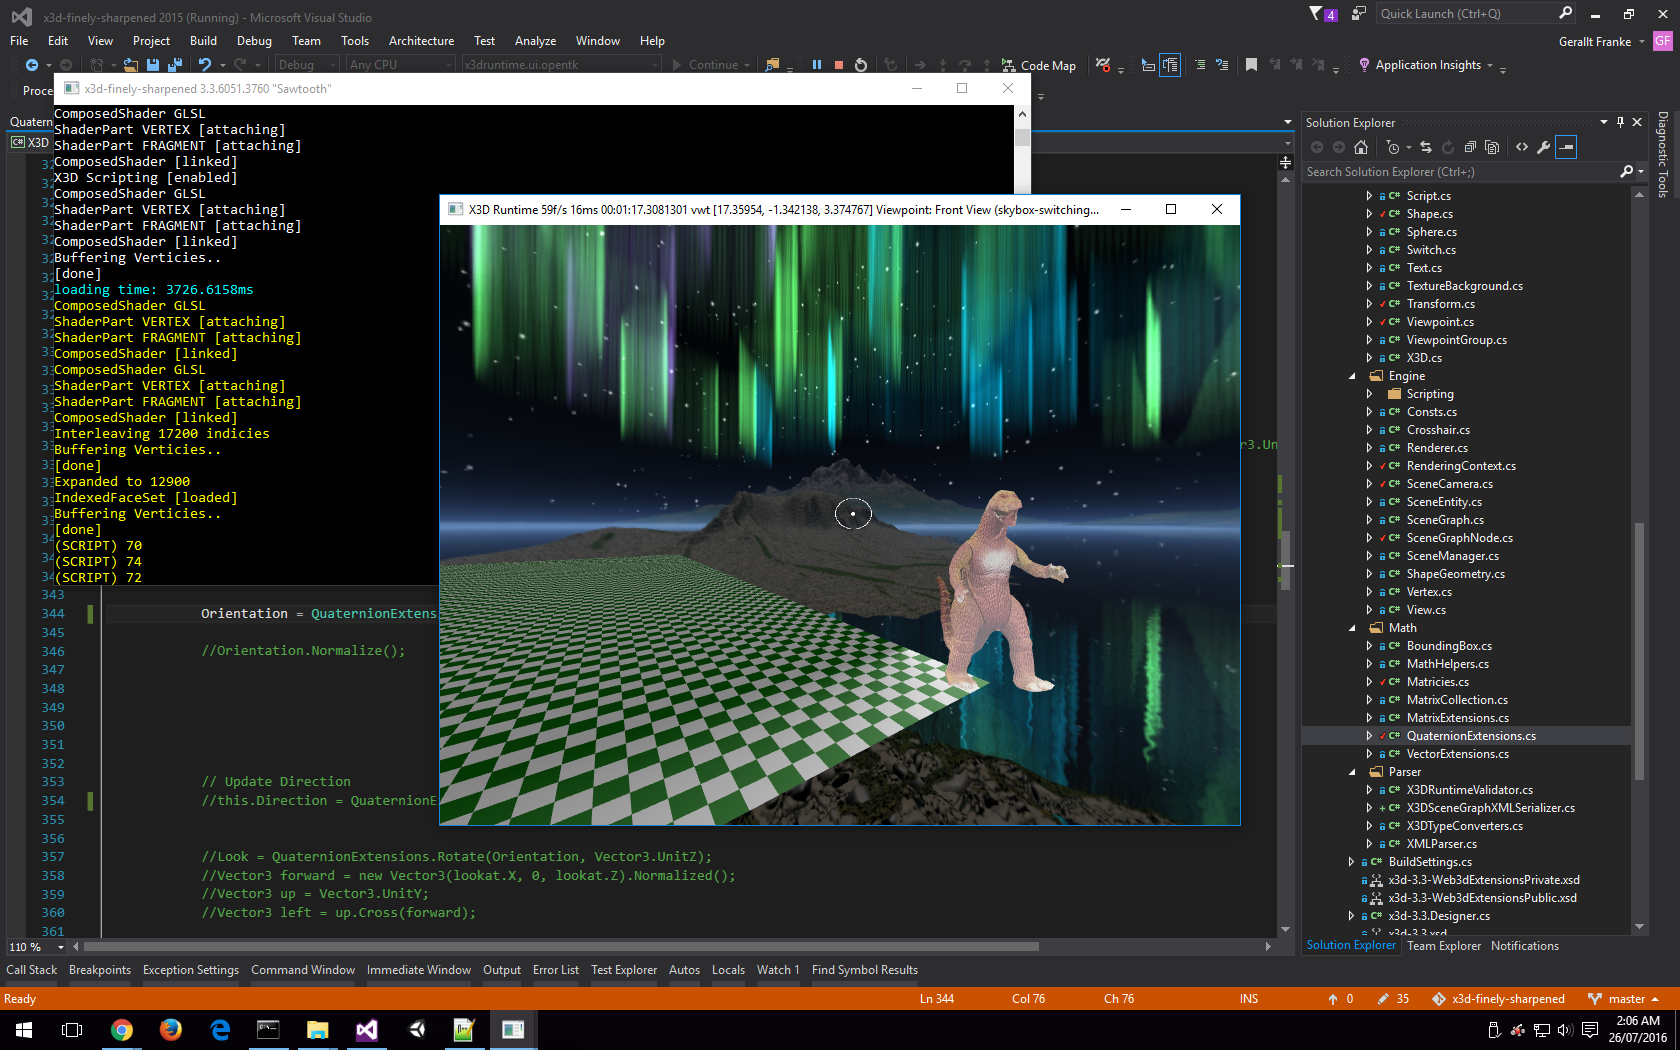Click Collapse All in Solution Explorer
Image resolution: width=1680 pixels, height=1050 pixels.
coord(1470,147)
